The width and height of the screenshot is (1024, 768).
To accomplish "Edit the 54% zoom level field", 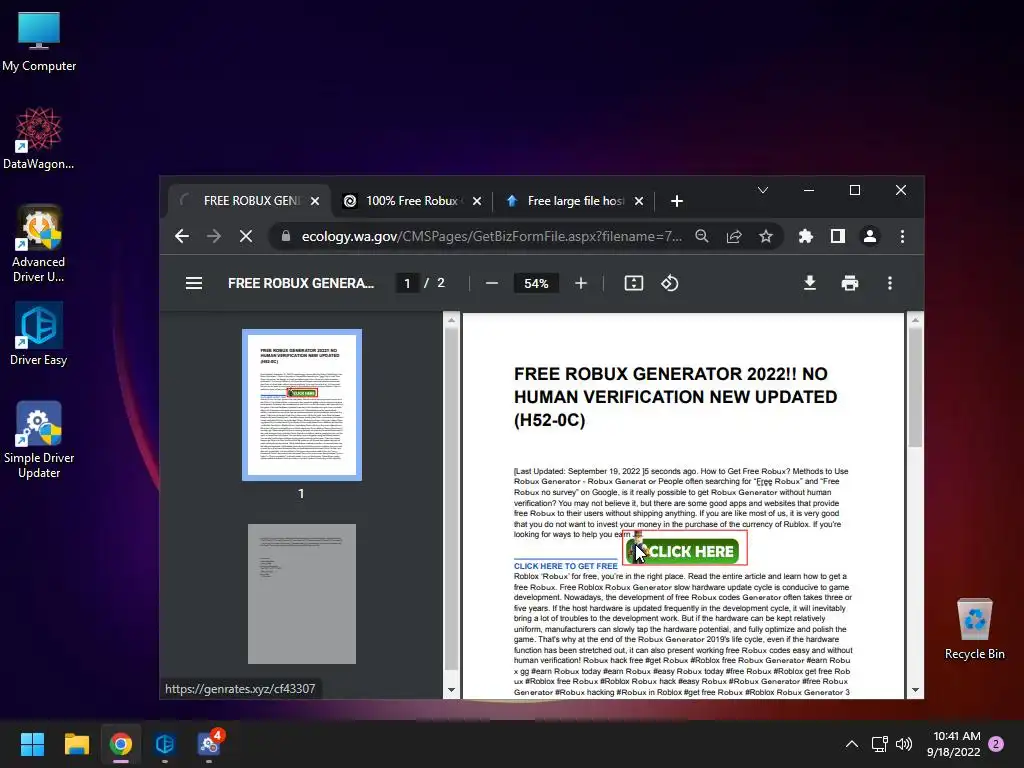I will pyautogui.click(x=536, y=283).
